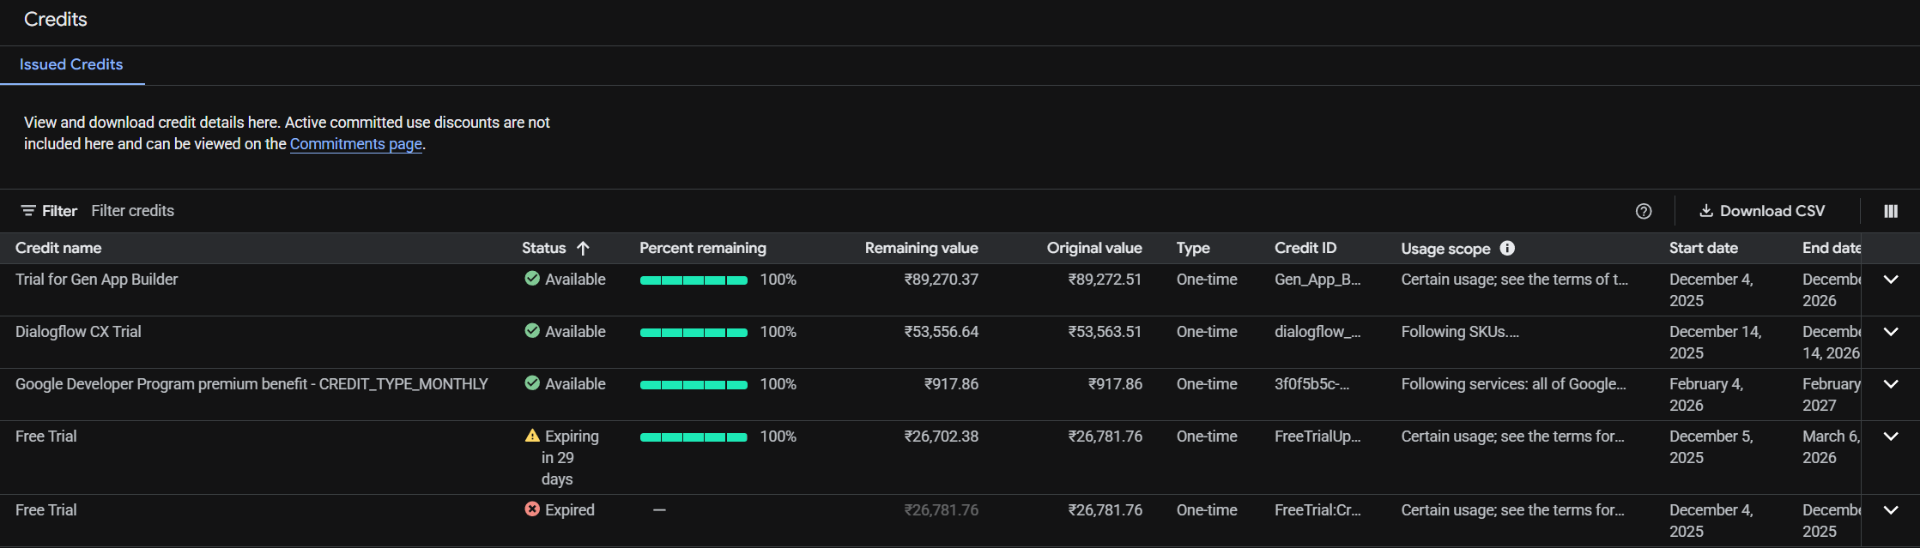
Task: Sort by the Remaining value column
Action: pos(921,248)
